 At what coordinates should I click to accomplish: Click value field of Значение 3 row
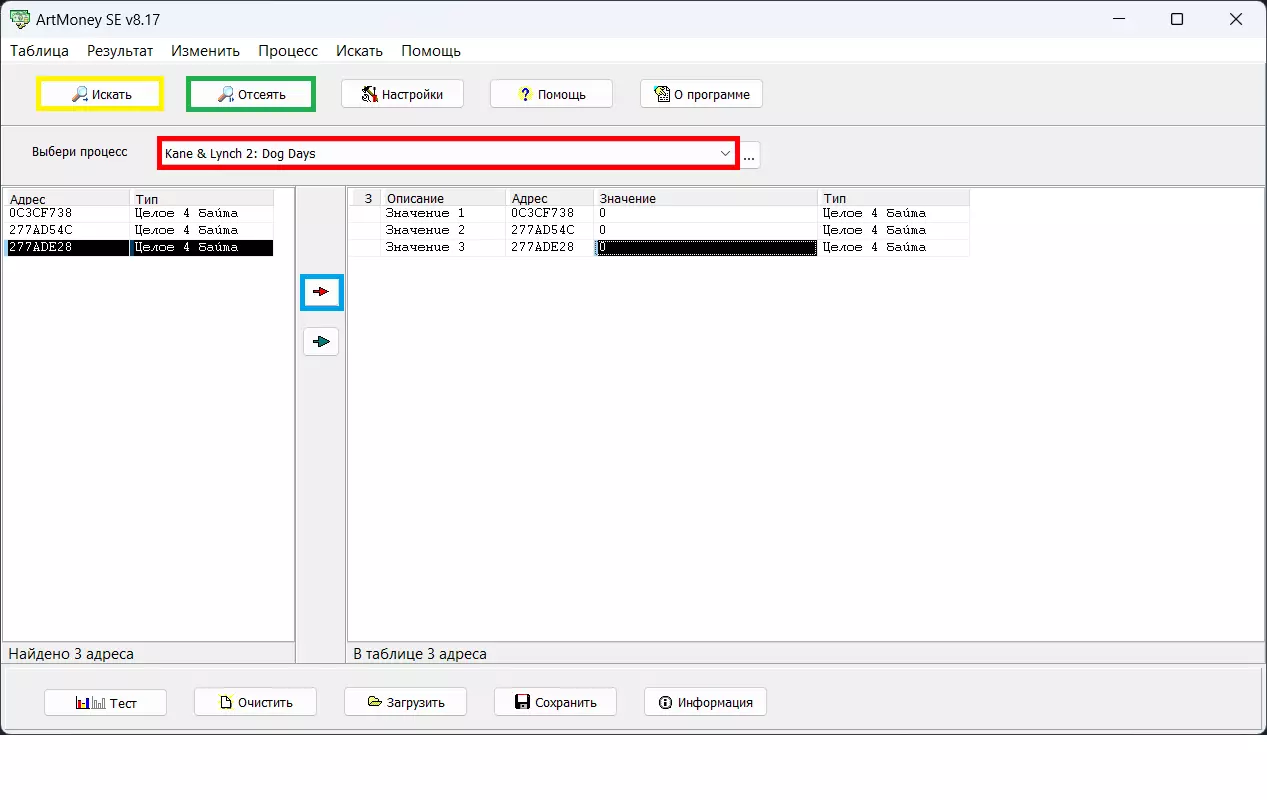706,247
